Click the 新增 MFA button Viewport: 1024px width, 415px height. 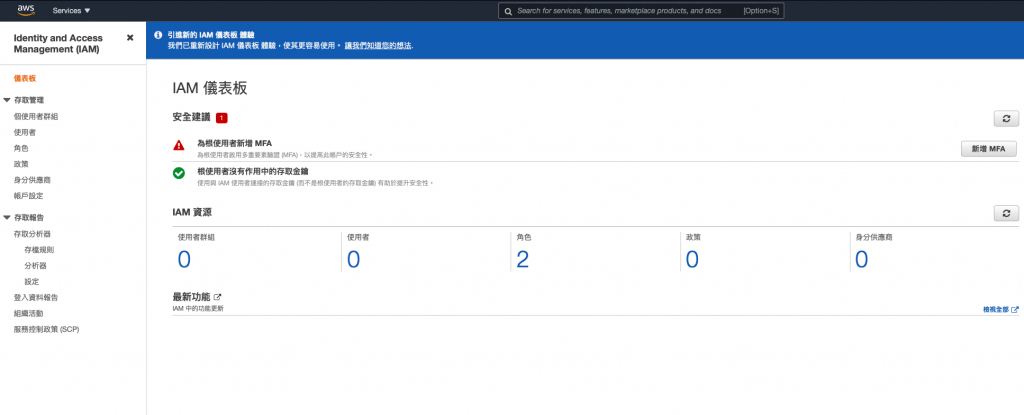[x=989, y=149]
